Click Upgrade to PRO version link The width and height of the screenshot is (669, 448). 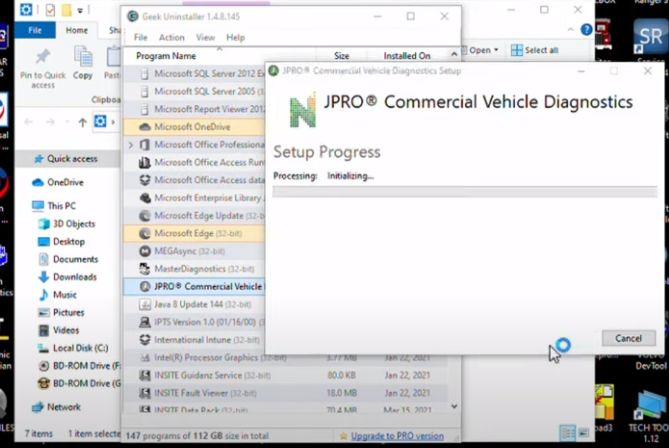click(397, 436)
